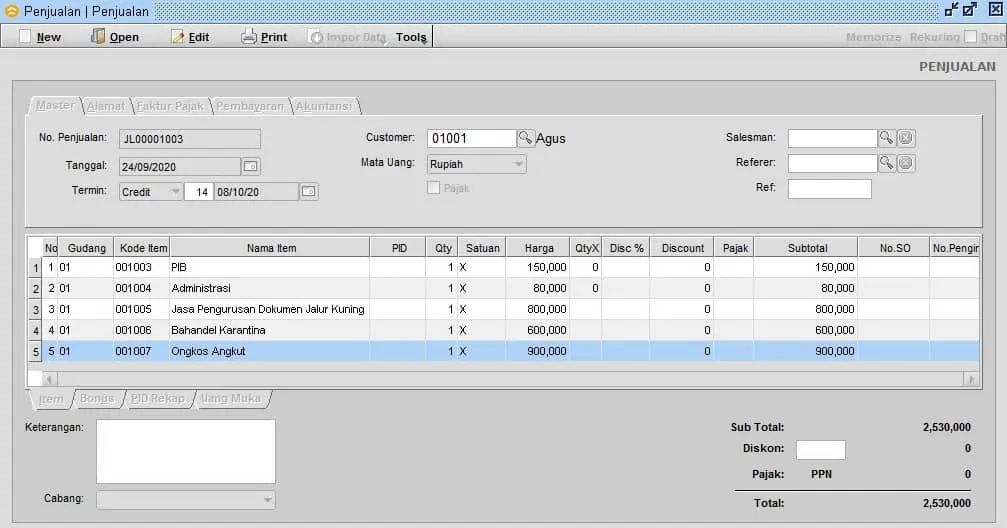The image size is (1007, 528).
Task: Select the Ongkos Angkut item cell
Action: click(x=270, y=351)
